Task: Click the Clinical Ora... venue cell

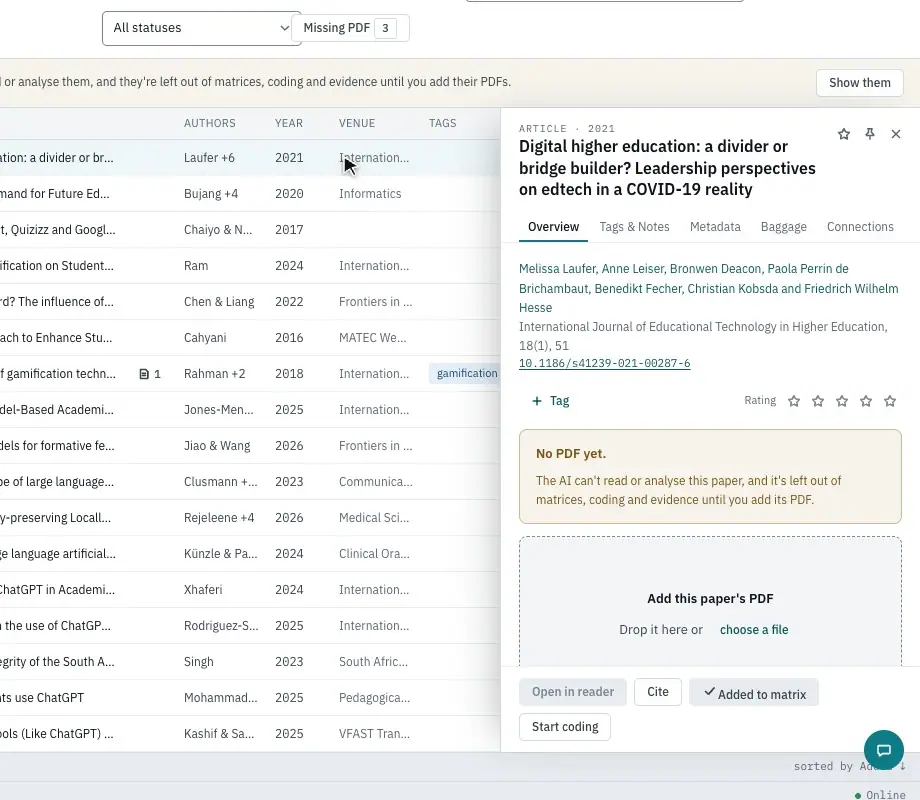Action: coord(374,553)
